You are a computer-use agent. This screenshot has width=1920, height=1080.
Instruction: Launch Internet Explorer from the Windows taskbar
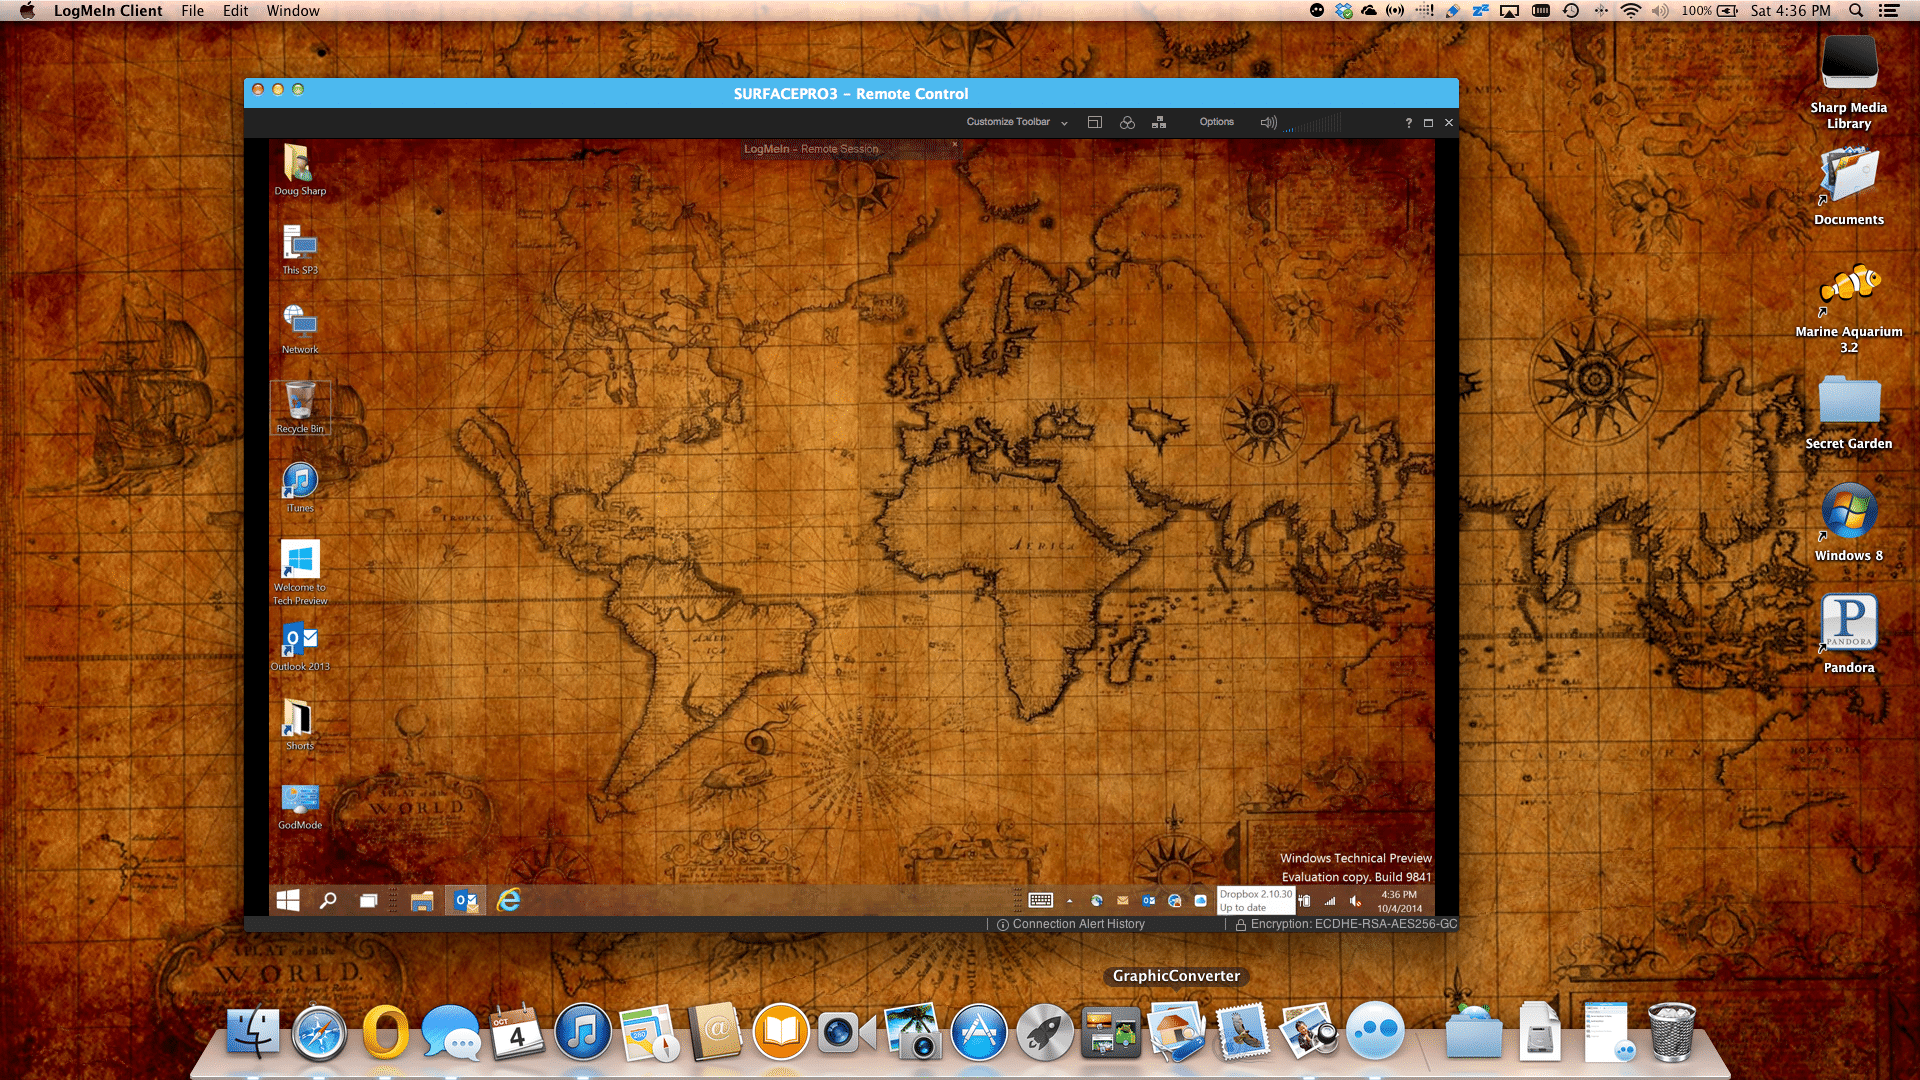point(509,901)
